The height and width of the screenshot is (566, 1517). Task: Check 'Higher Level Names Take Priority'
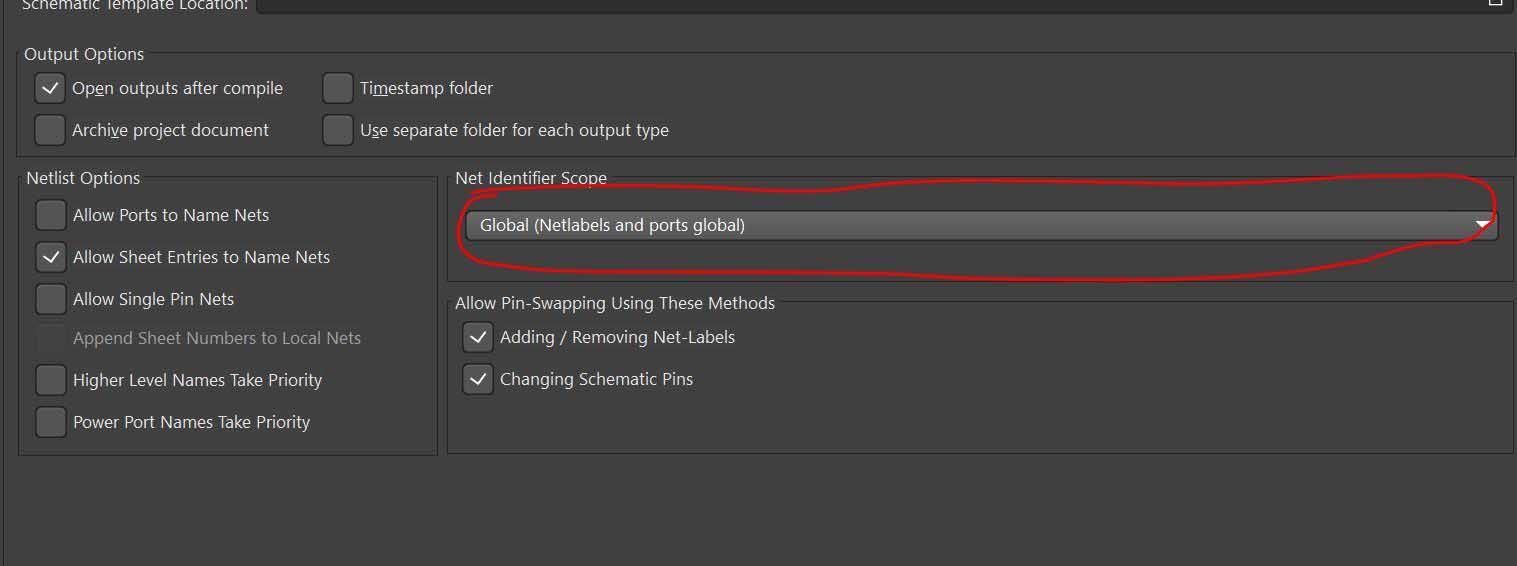[x=51, y=381]
